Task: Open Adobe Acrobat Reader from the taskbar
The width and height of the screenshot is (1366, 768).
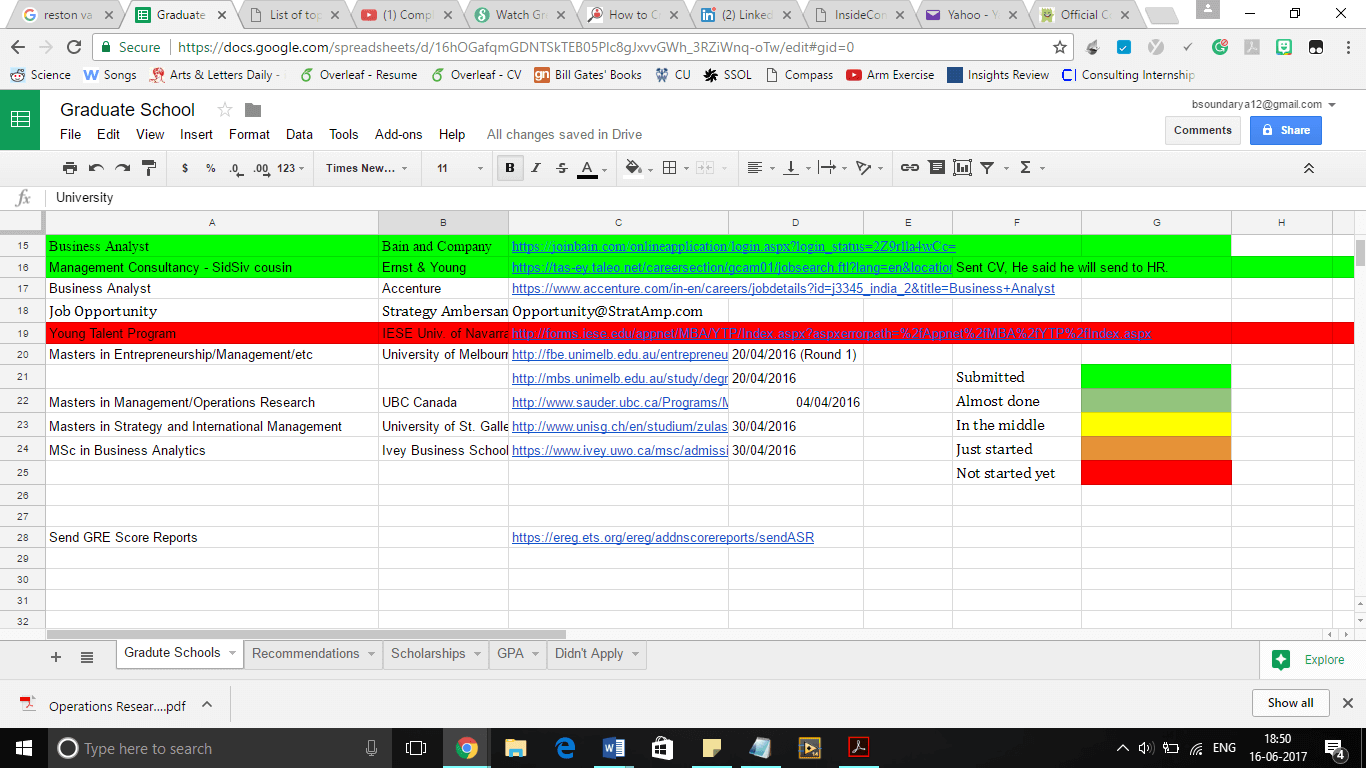Action: [x=858, y=748]
